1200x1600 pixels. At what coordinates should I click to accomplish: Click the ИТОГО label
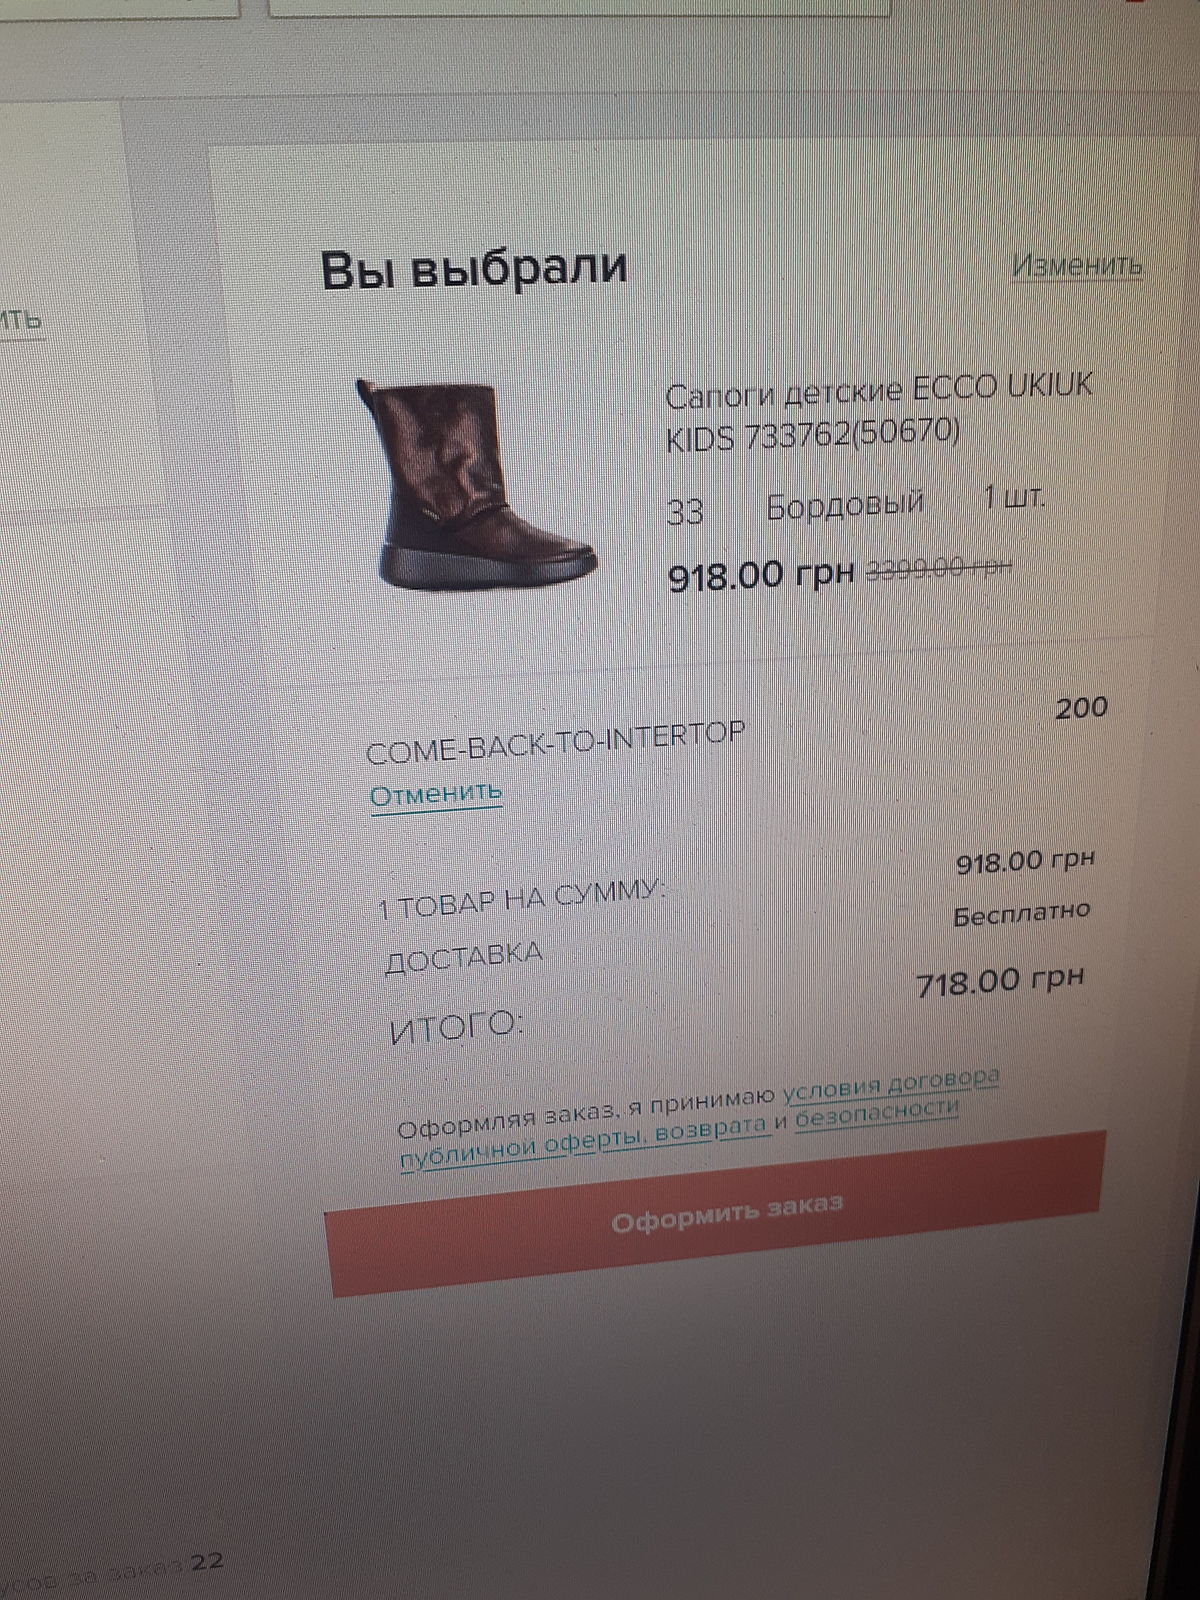[x=456, y=1026]
